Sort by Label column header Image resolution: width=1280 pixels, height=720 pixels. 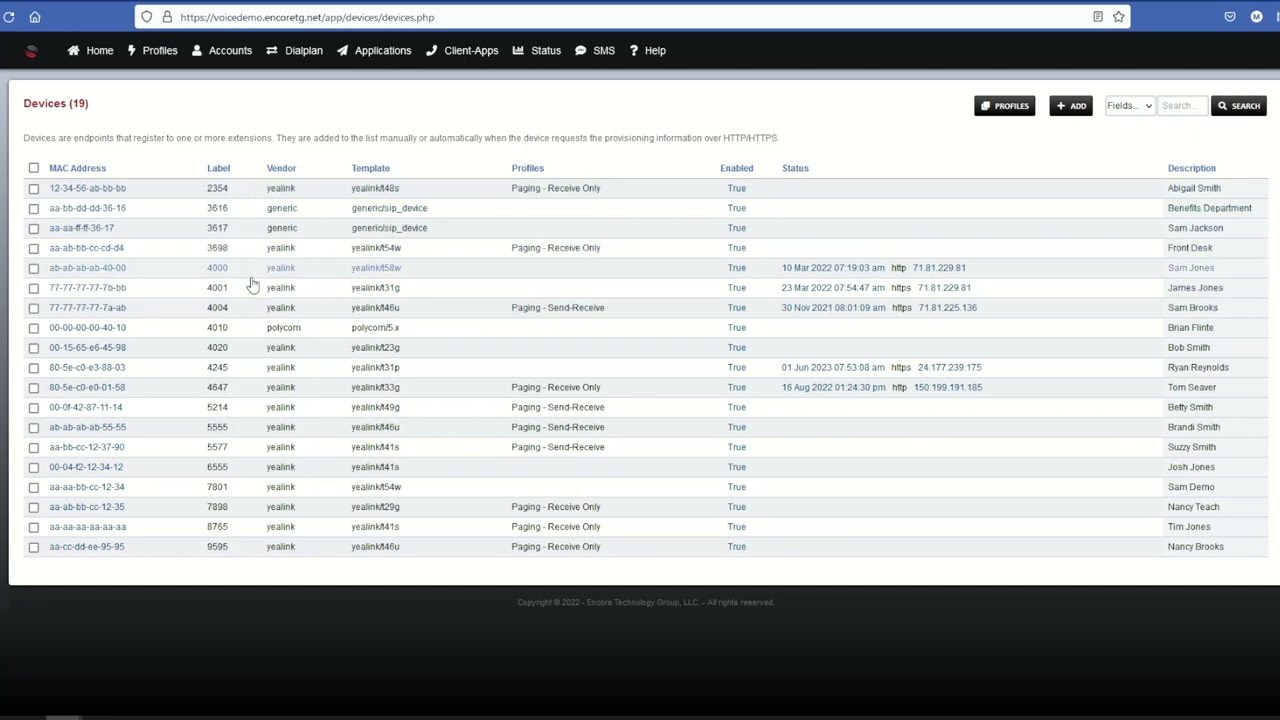[x=218, y=168]
